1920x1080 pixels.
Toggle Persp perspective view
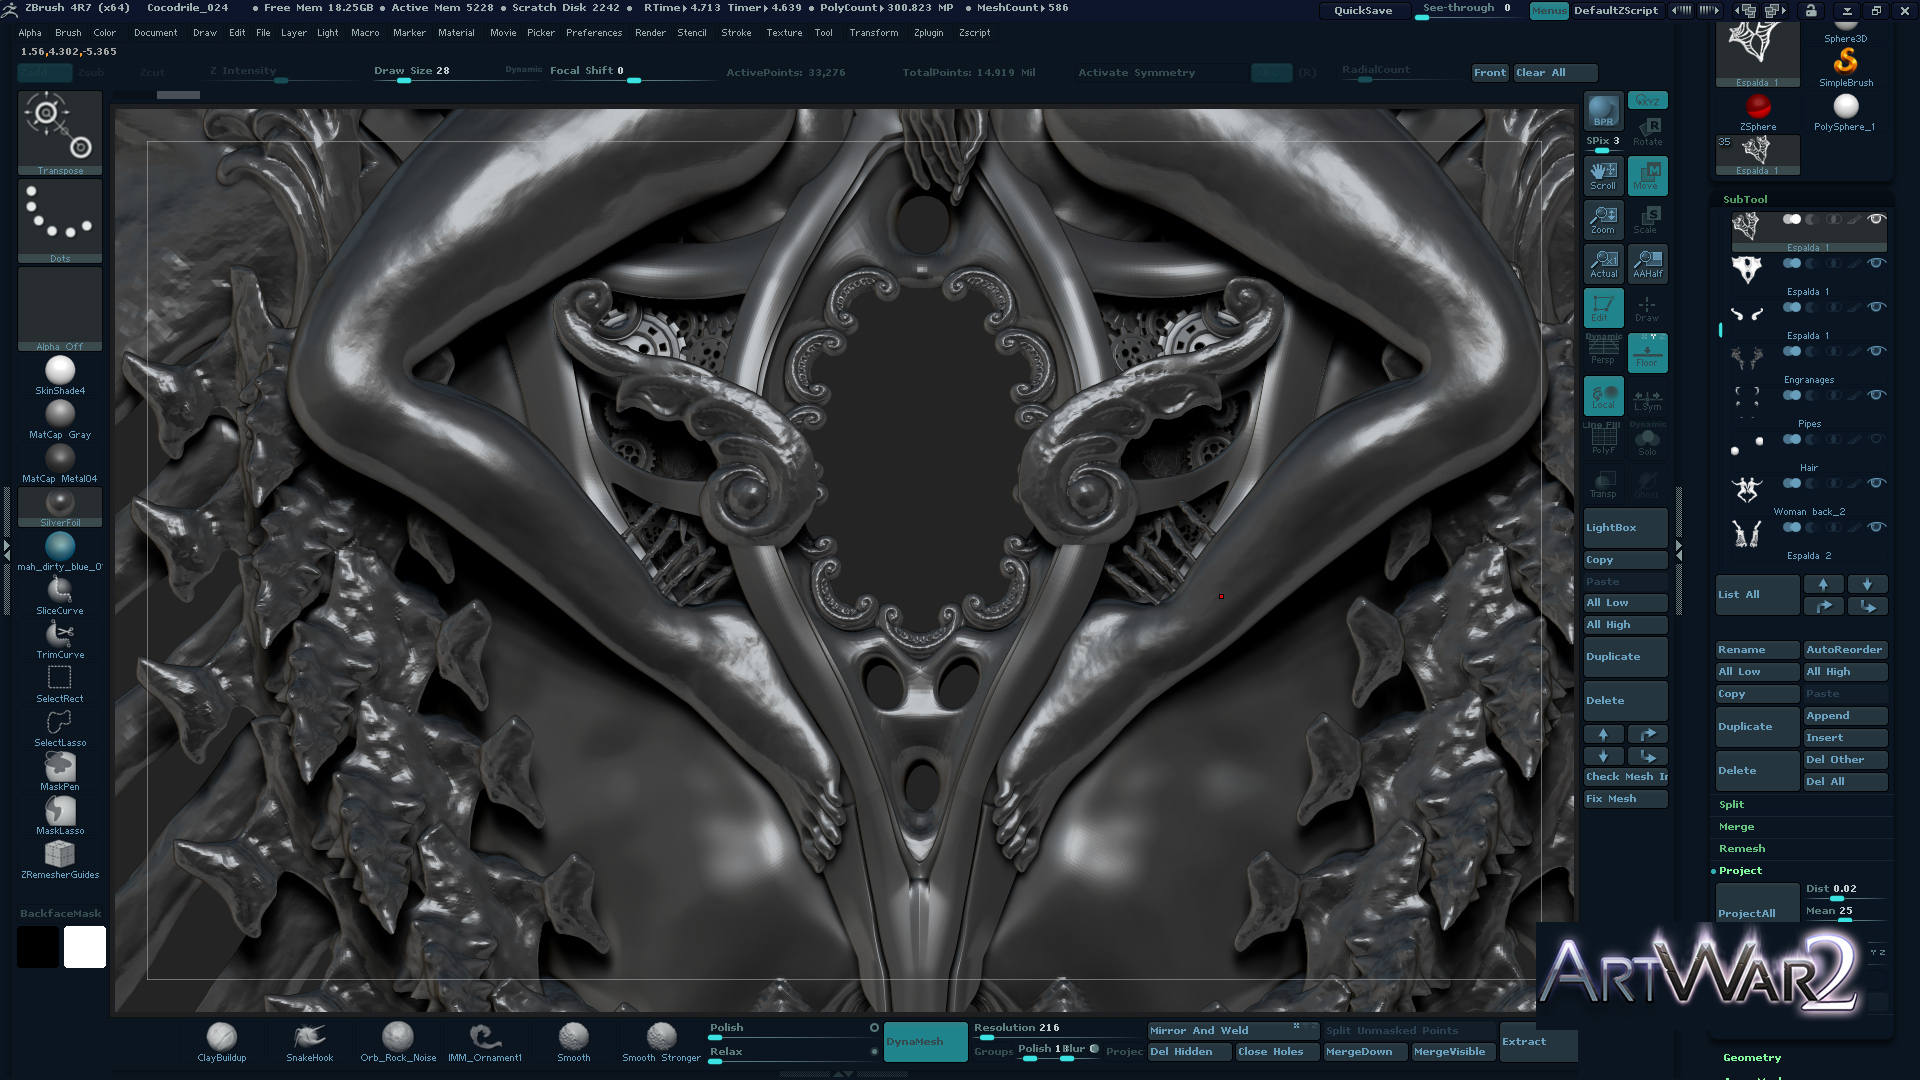click(x=1603, y=352)
